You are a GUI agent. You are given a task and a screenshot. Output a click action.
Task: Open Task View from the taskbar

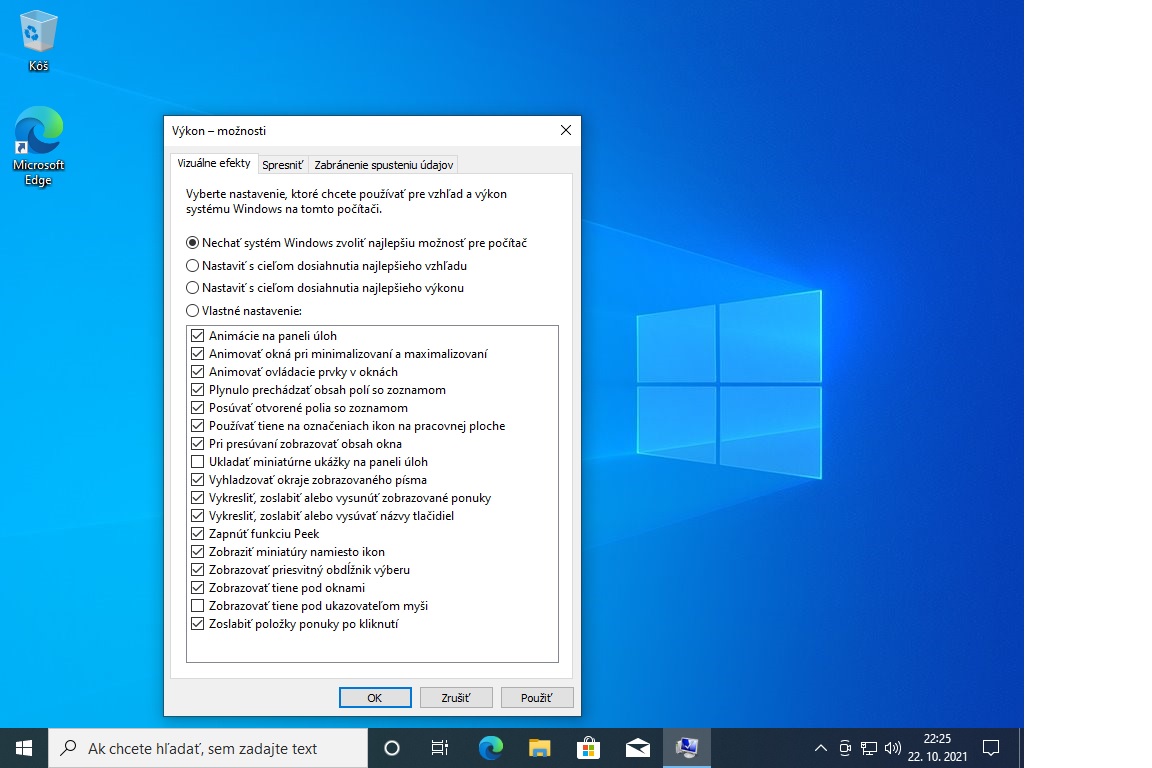pyautogui.click(x=439, y=748)
